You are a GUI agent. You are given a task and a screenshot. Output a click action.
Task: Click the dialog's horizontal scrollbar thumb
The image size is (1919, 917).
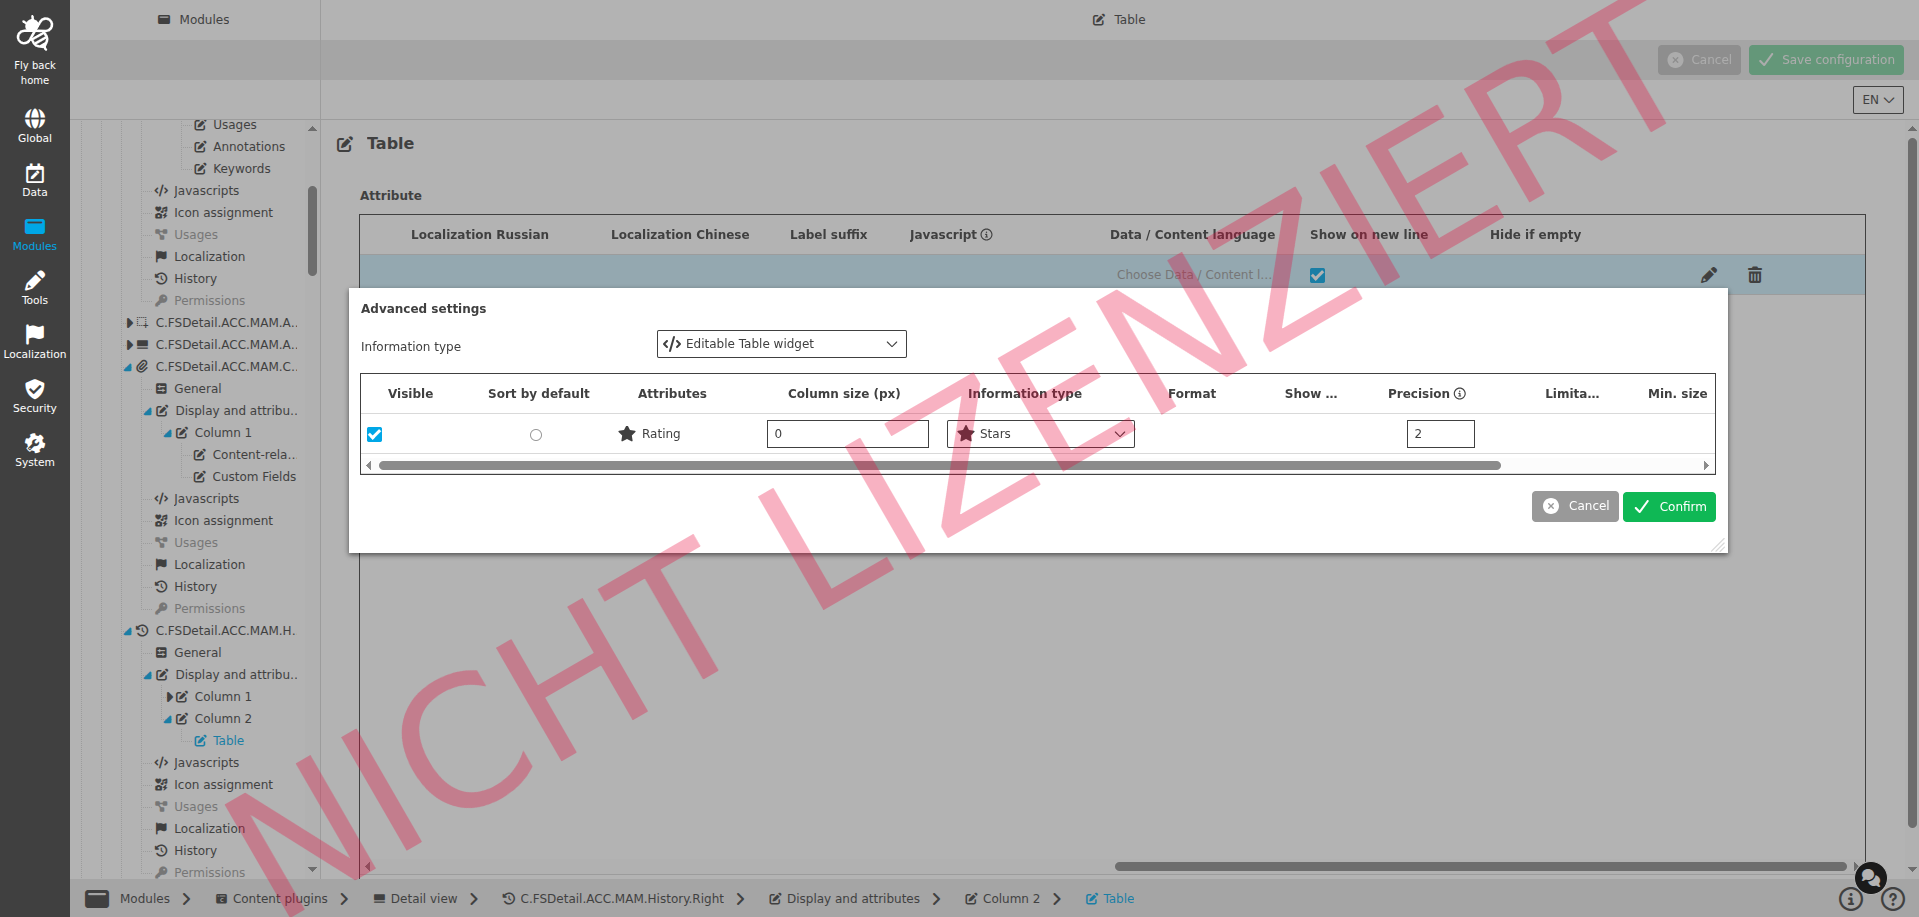pos(939,466)
